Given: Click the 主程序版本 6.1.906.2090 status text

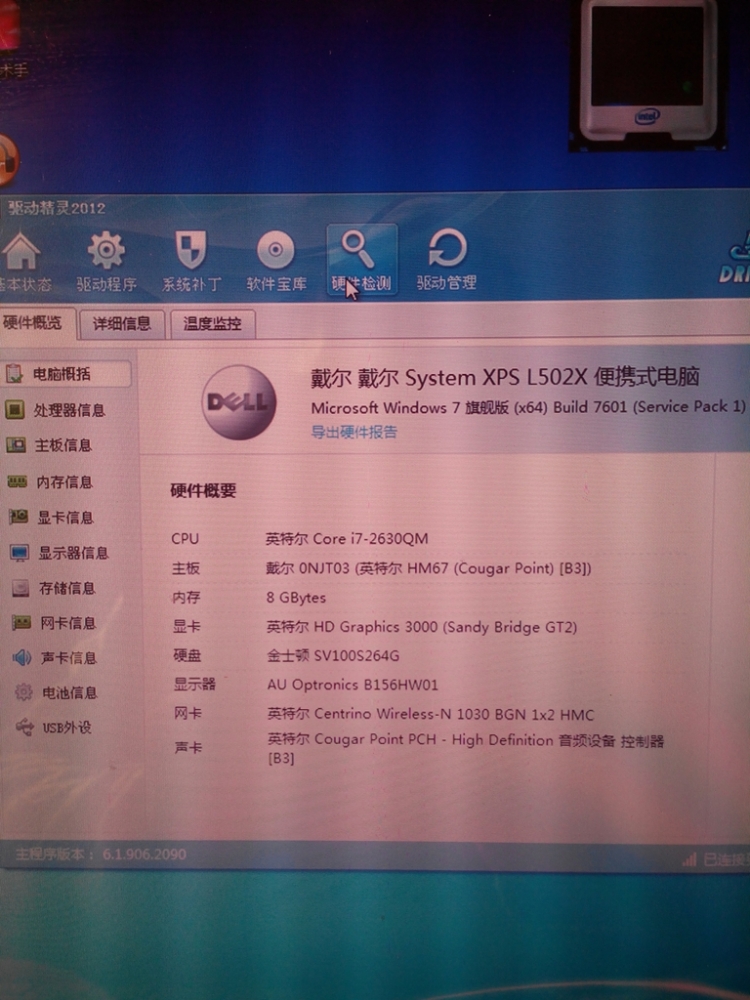Looking at the screenshot, I should [x=101, y=854].
